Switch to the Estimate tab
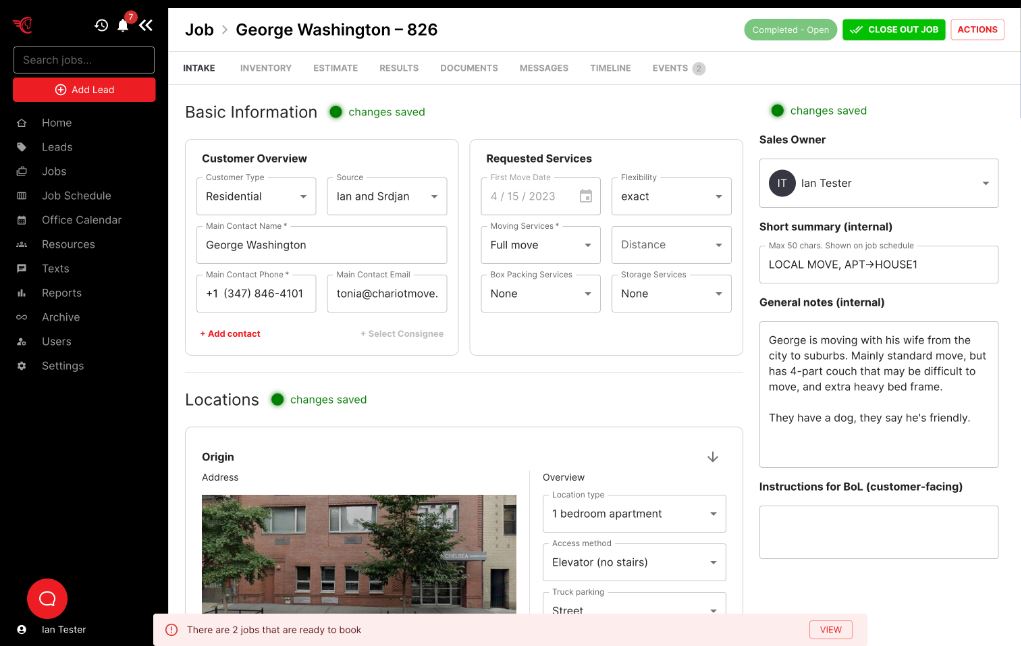Image resolution: width=1021 pixels, height=646 pixels. tap(335, 68)
